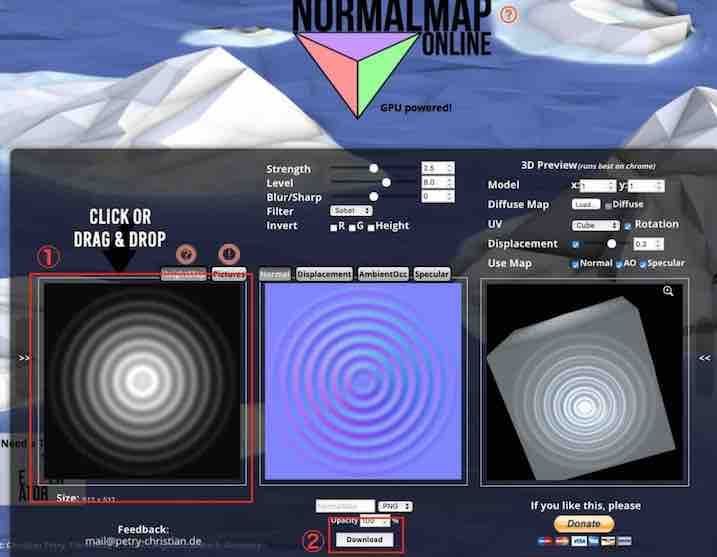The width and height of the screenshot is (717, 557).
Task: Toggle the Rotation checkbox
Action: (x=628, y=226)
